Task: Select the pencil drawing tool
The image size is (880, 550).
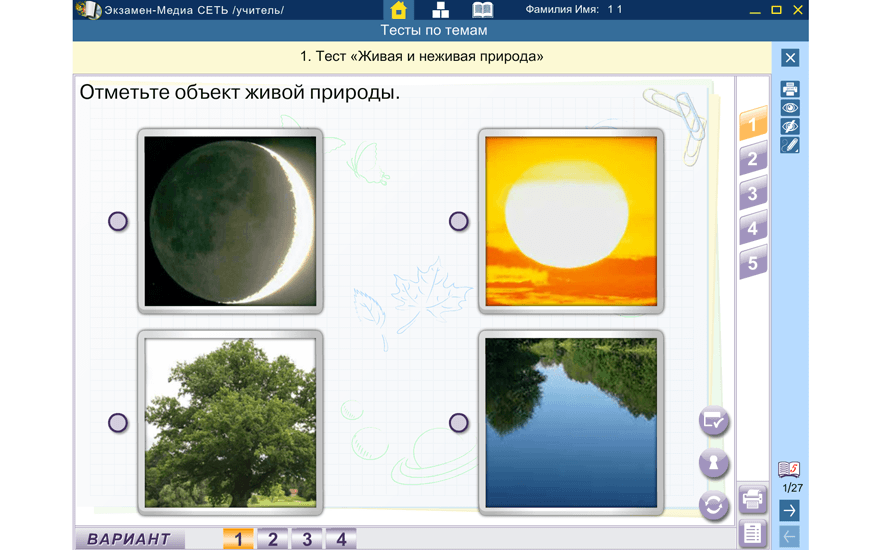Action: (x=790, y=145)
